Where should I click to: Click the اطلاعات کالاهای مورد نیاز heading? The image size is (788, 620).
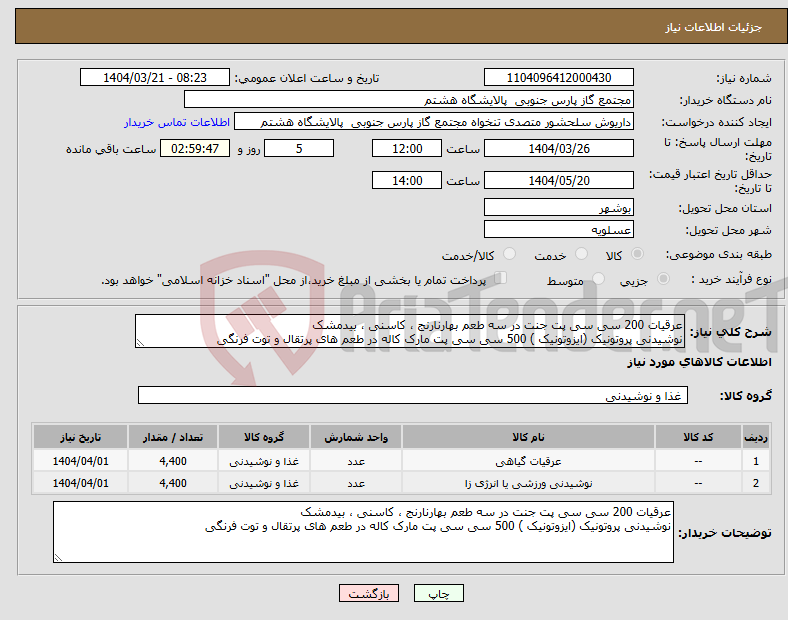tap(699, 362)
